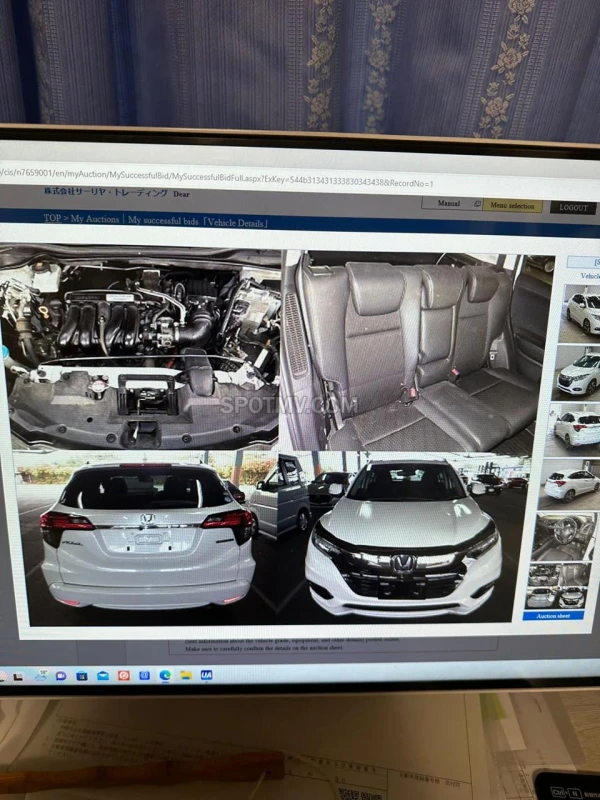The width and height of the screenshot is (600, 800).
Task: Click the yellow Menu selection button
Action: (x=512, y=205)
